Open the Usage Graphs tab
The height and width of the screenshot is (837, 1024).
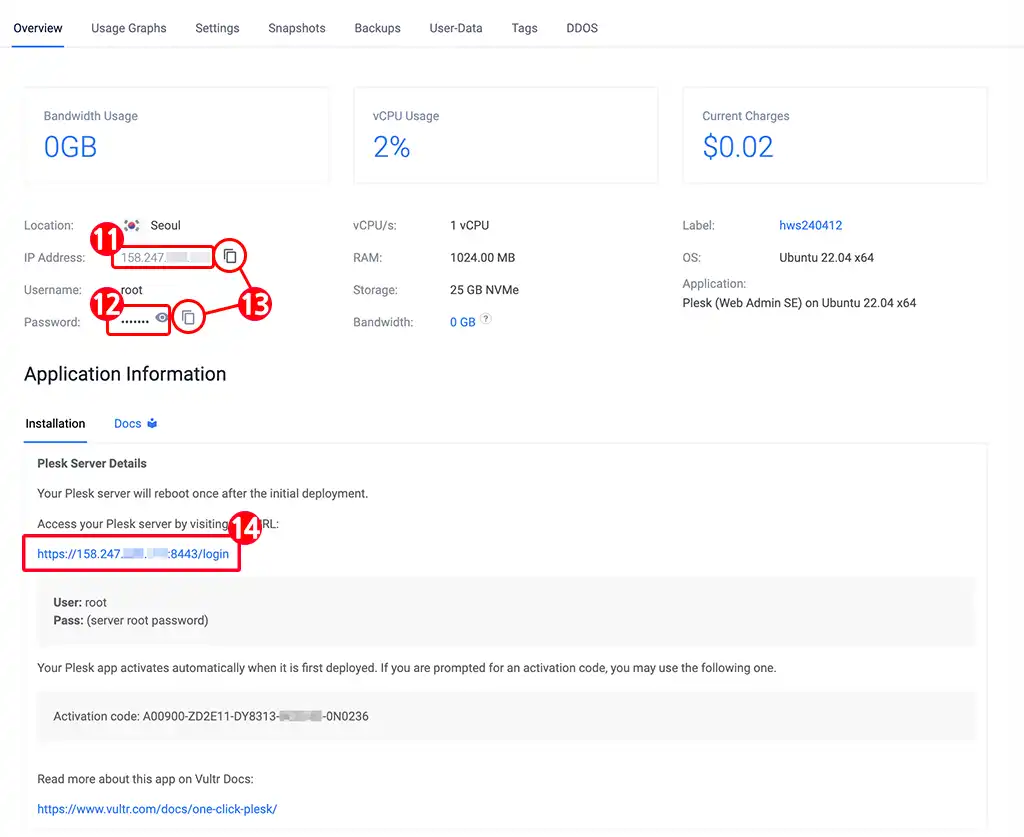(129, 28)
